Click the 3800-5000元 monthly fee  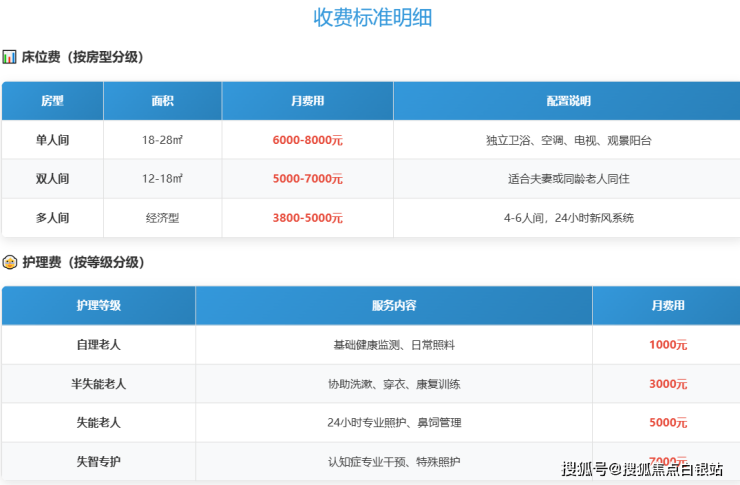pyautogui.click(x=307, y=218)
